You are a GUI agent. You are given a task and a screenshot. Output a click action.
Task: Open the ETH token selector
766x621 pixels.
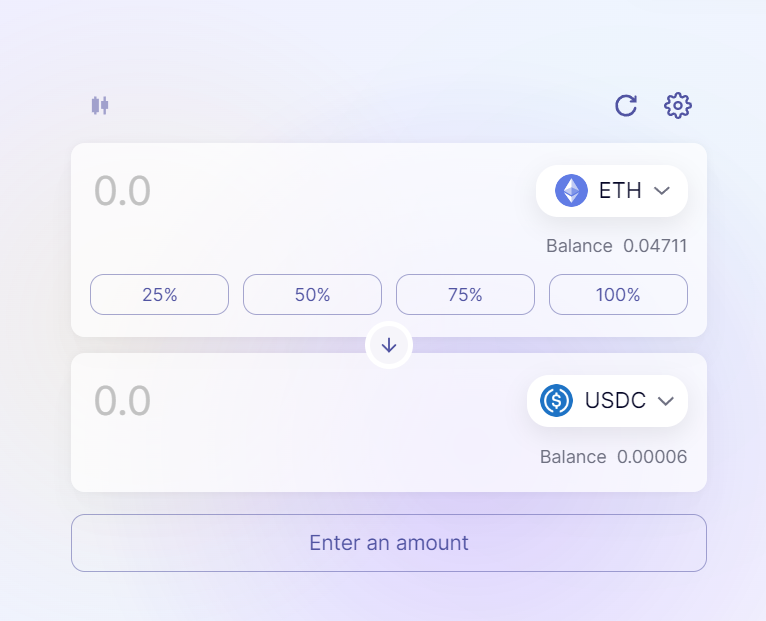click(611, 191)
